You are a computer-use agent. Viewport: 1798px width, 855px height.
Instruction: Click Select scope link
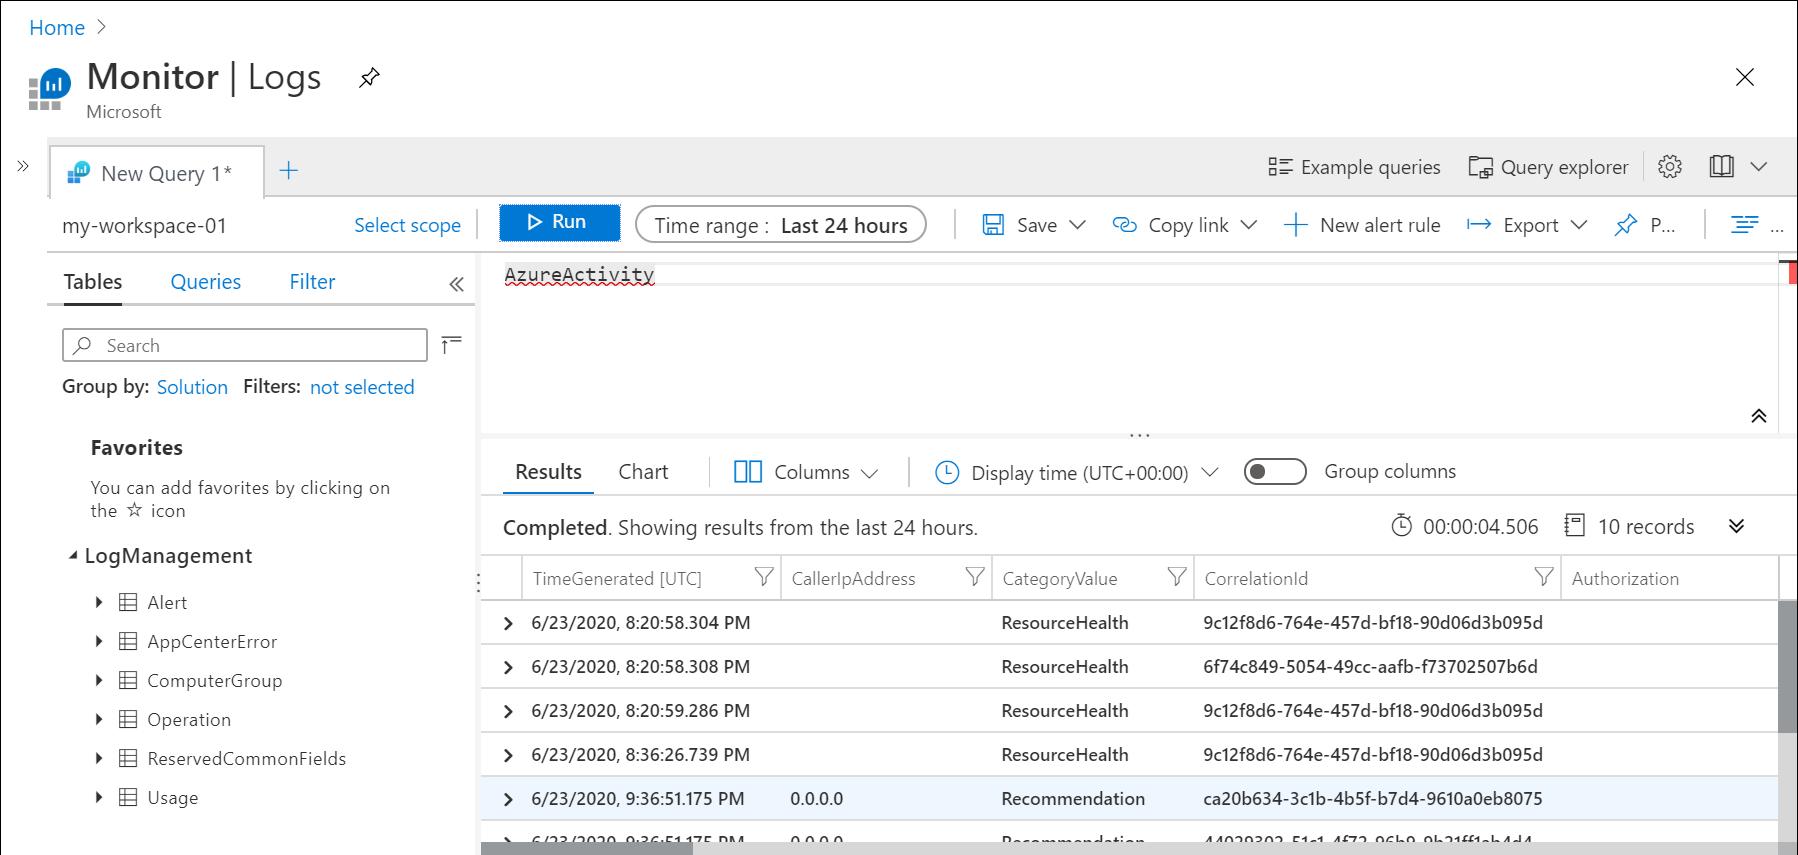click(x=407, y=226)
